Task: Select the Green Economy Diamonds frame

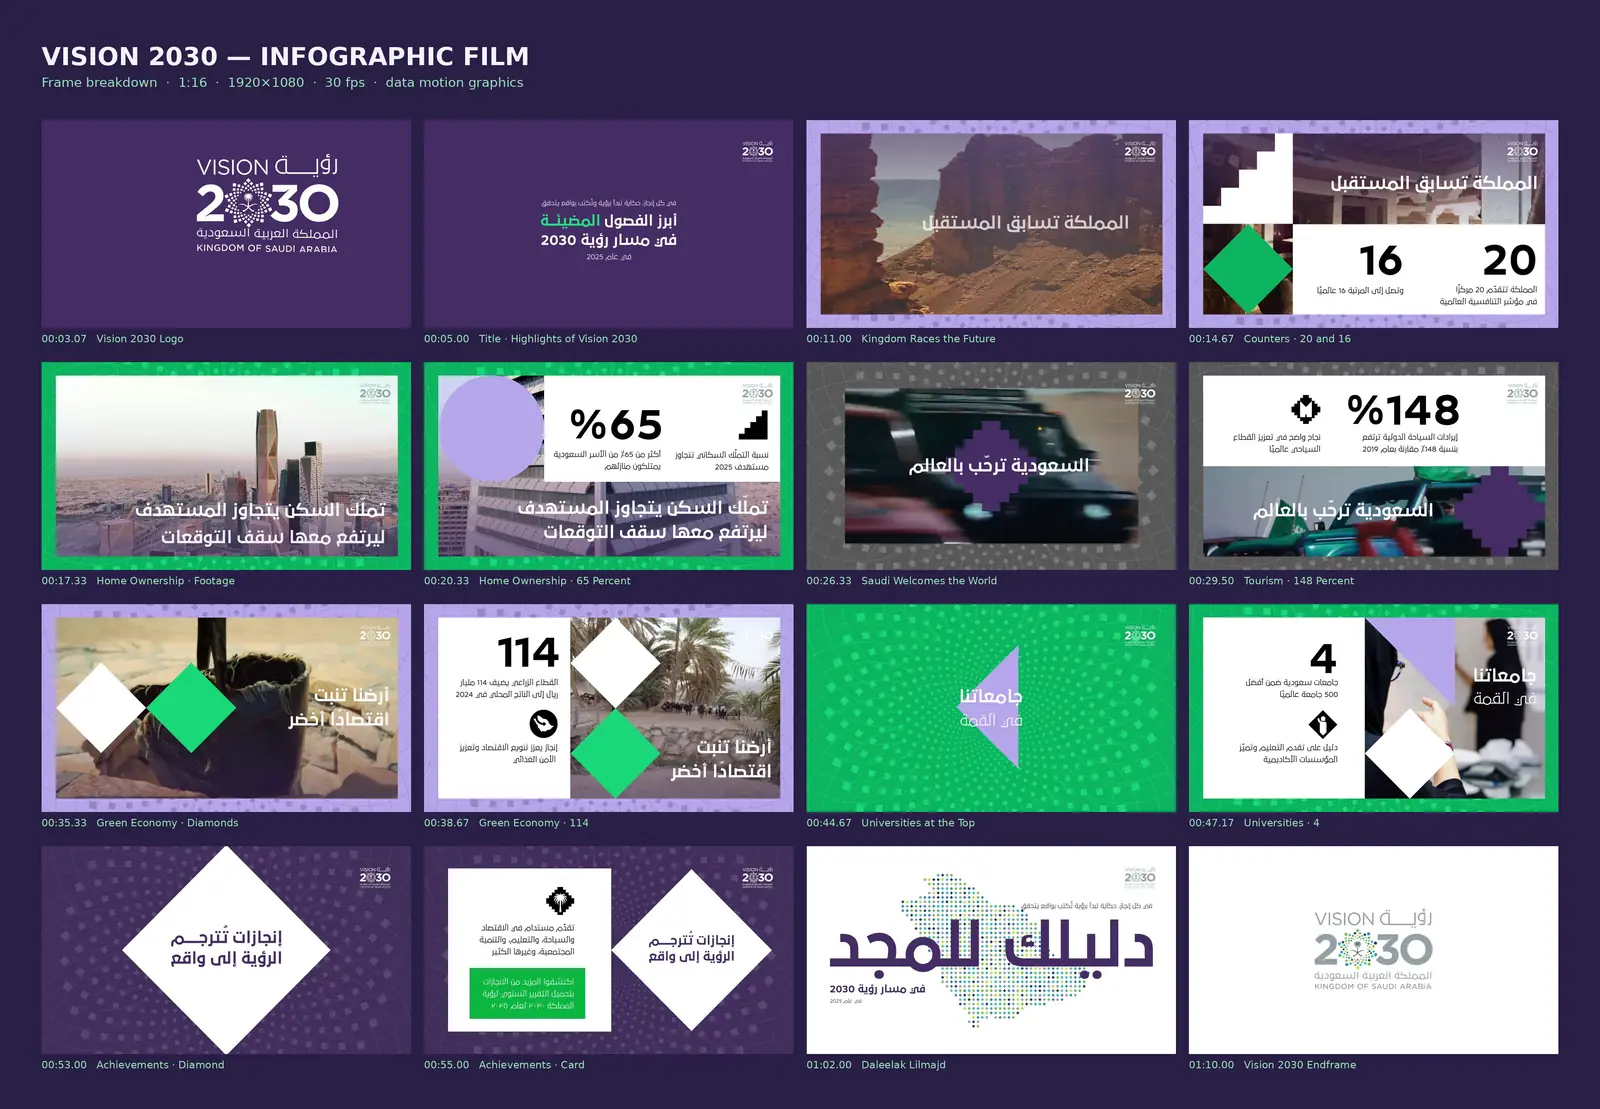Action: tap(226, 708)
